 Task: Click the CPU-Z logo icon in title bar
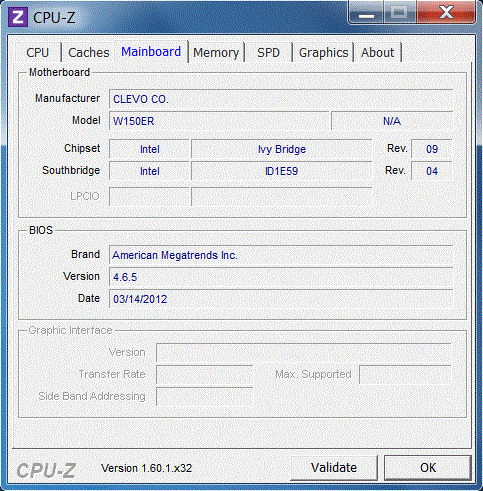tap(18, 17)
